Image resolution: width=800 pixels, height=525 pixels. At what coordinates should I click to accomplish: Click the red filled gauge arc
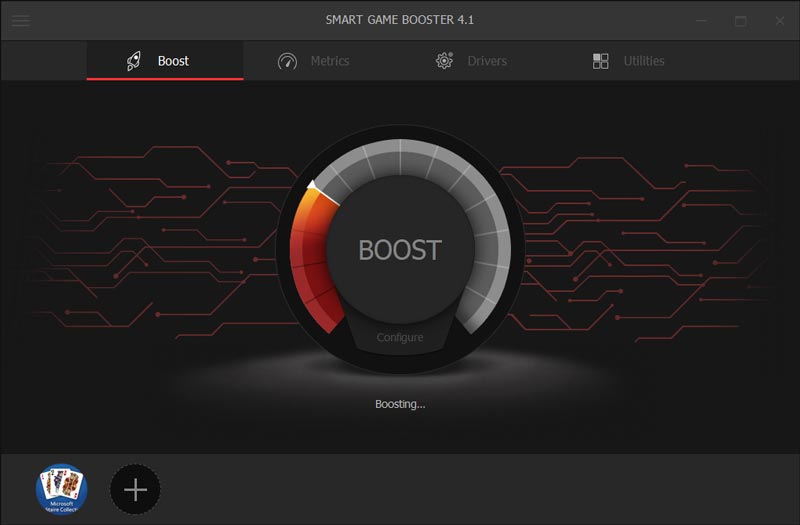(312, 260)
